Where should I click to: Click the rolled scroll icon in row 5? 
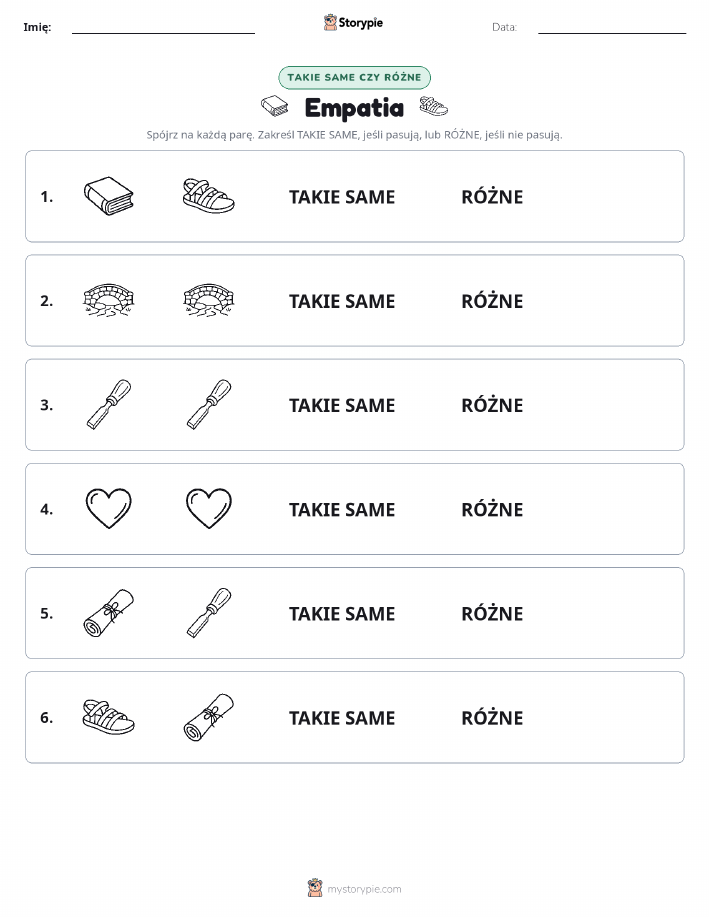coord(109,612)
